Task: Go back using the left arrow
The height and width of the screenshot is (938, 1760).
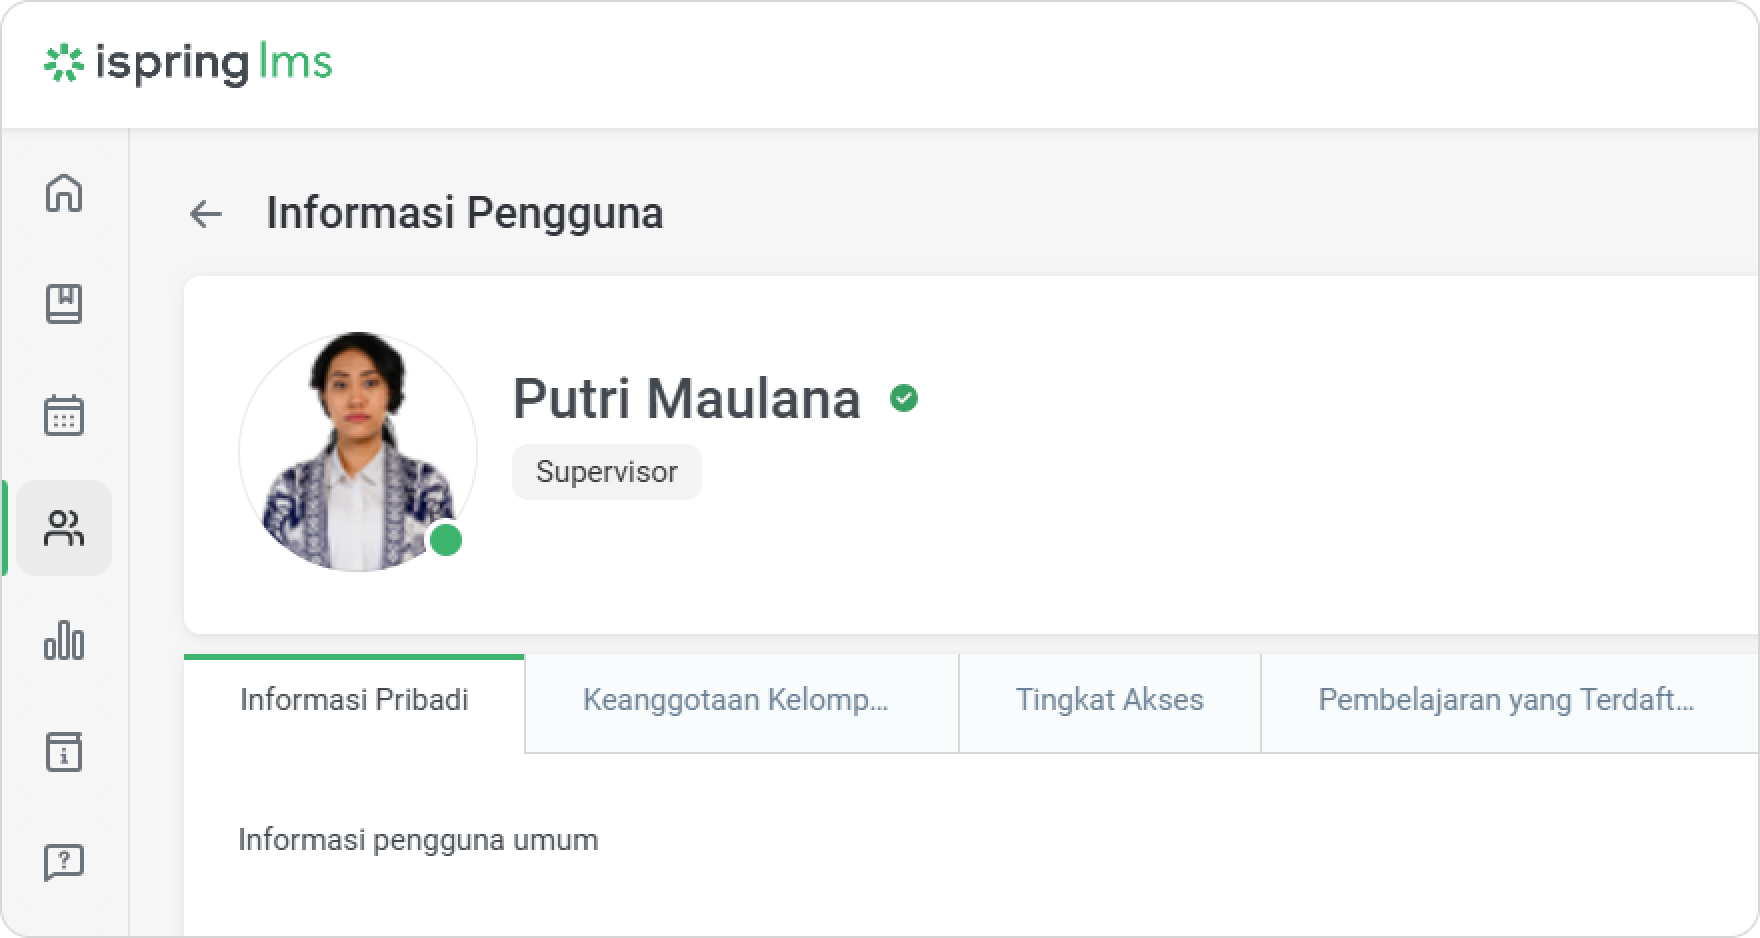Action: (x=206, y=214)
